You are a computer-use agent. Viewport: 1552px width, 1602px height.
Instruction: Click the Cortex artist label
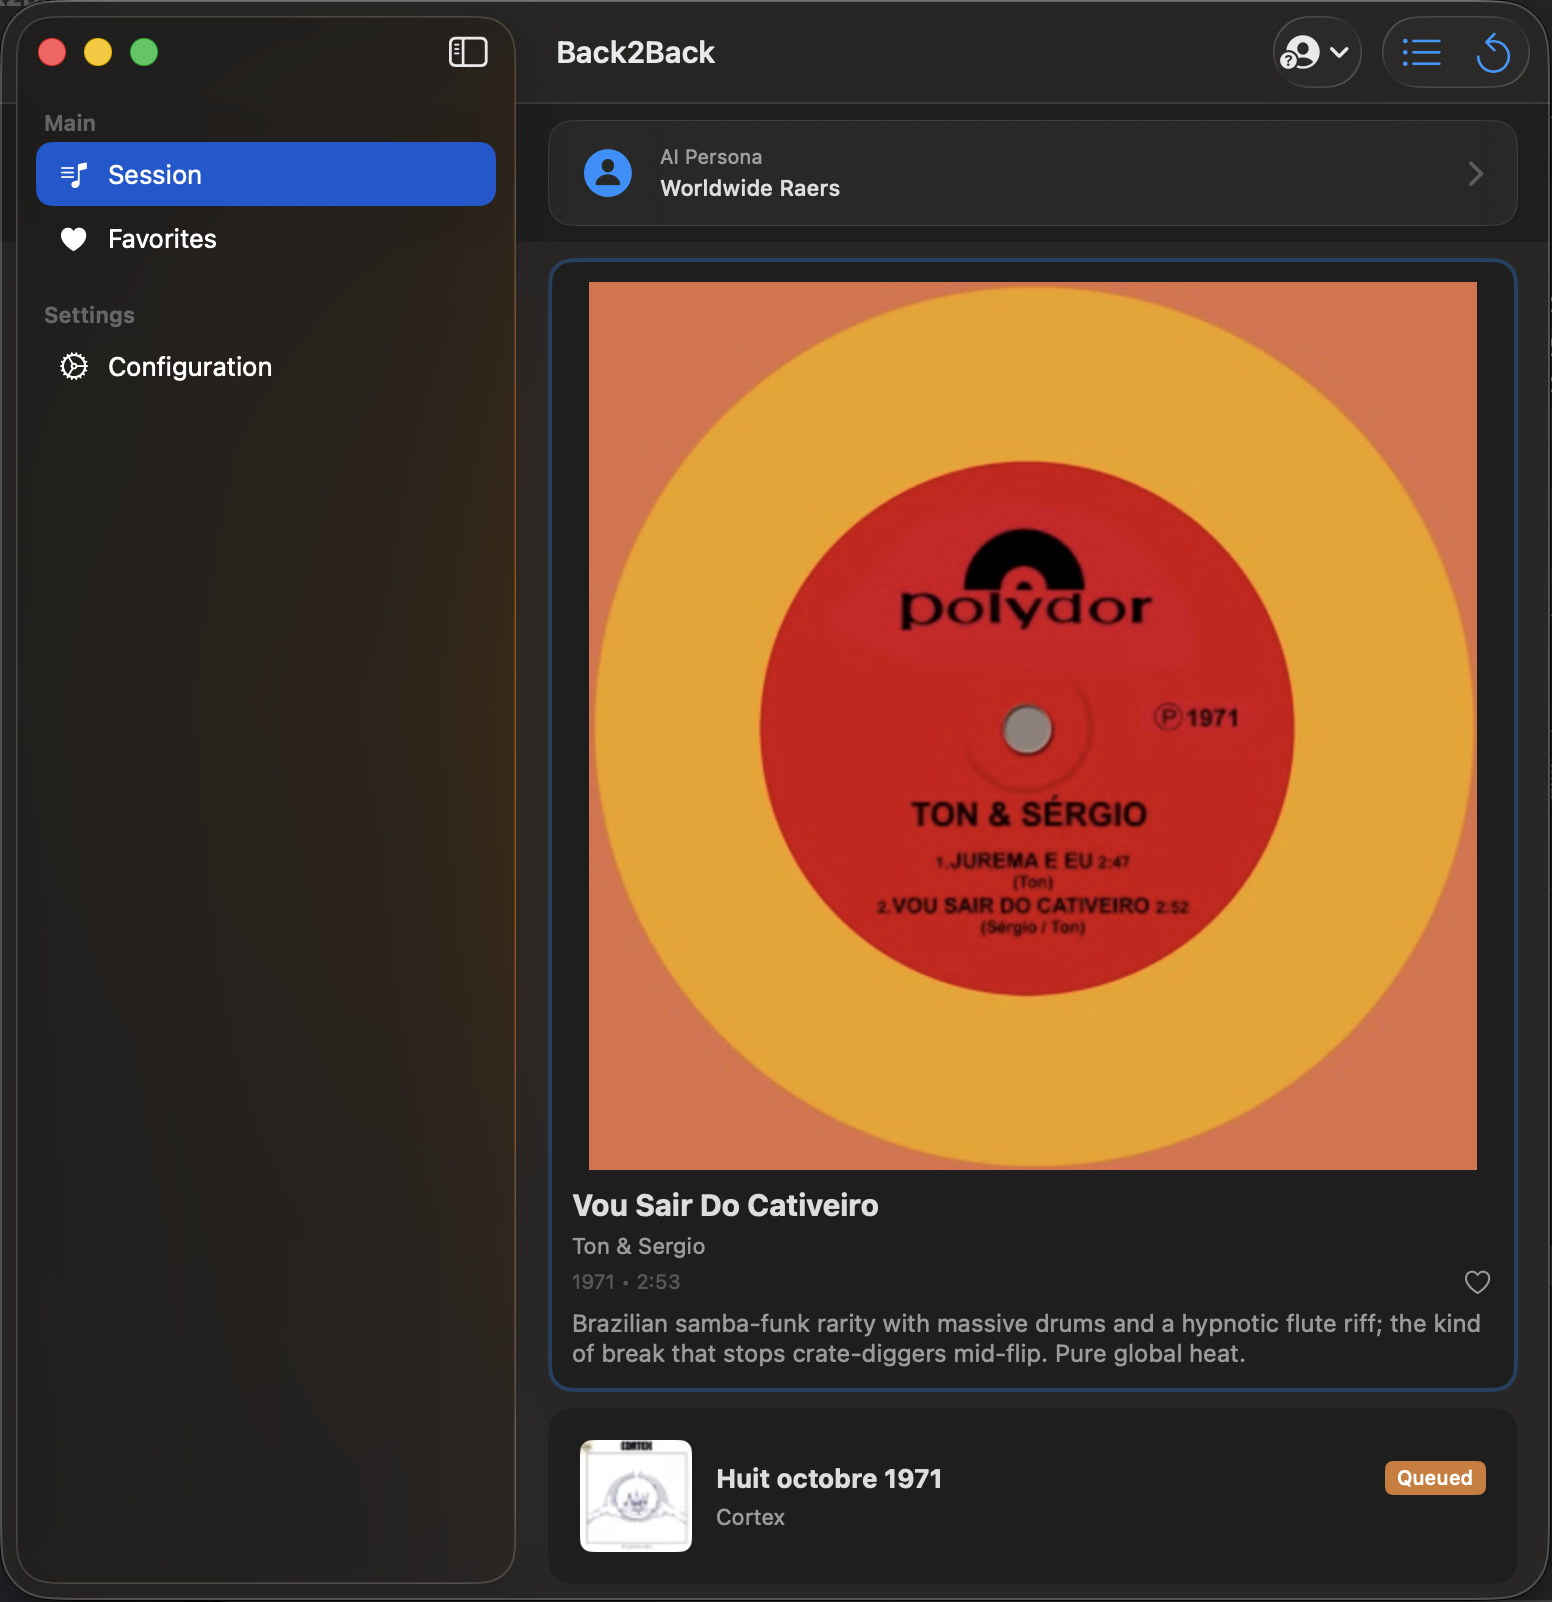click(x=750, y=1517)
